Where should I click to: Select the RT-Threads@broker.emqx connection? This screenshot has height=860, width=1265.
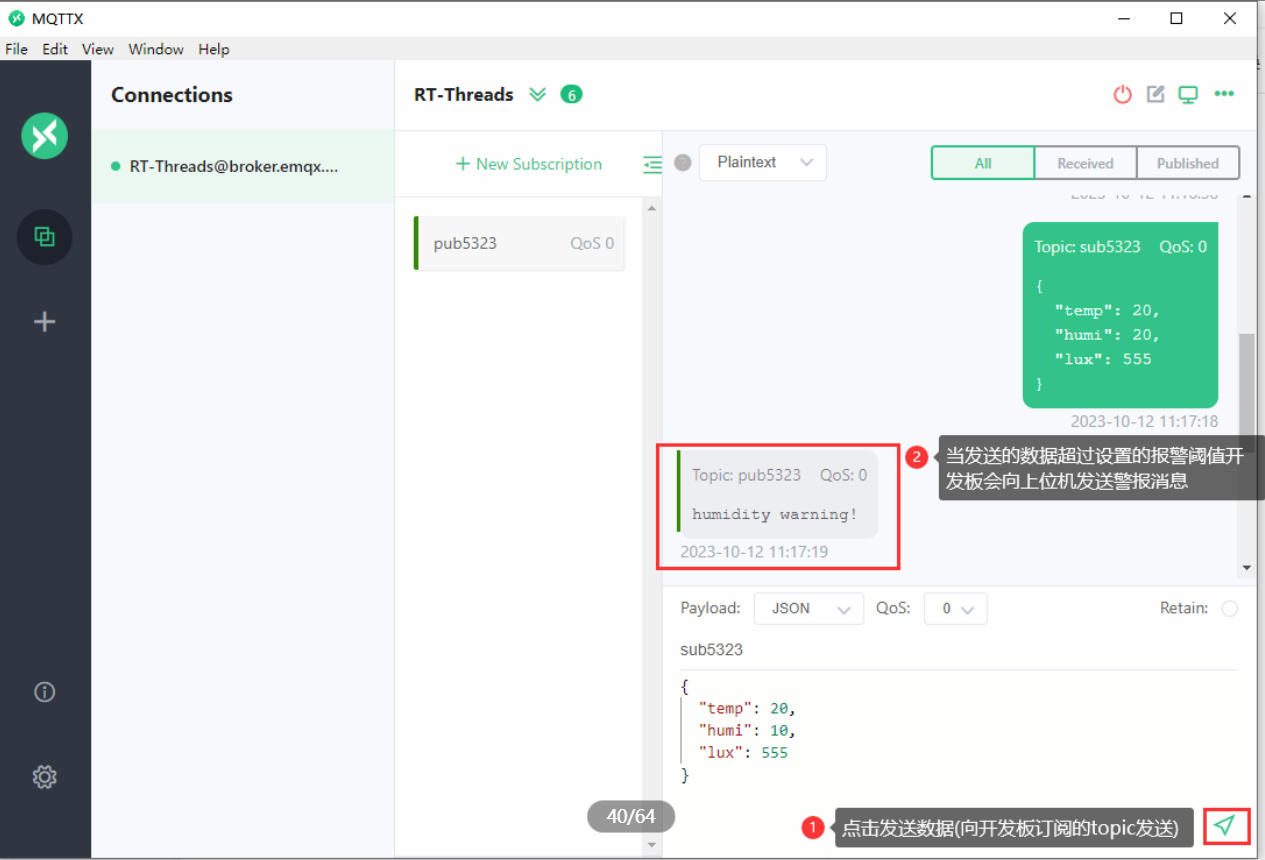point(243,166)
